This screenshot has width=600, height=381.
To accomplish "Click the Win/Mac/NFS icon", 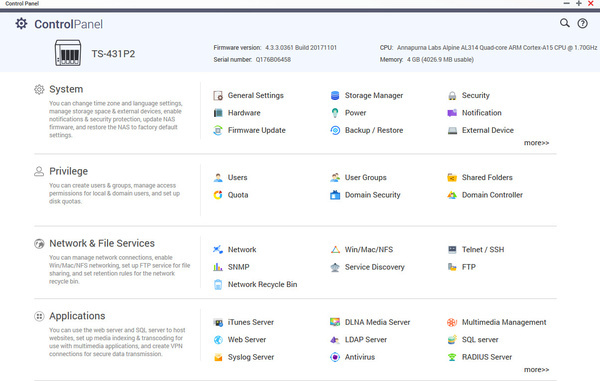I will (x=335, y=250).
